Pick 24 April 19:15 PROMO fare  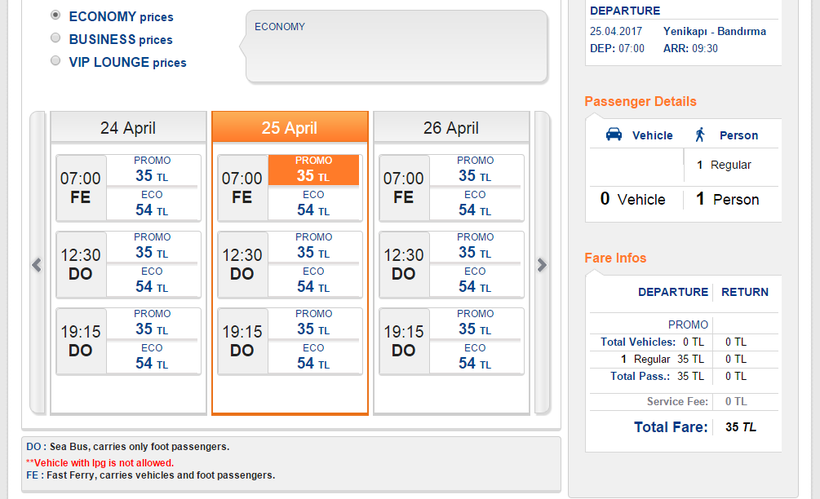pos(152,323)
